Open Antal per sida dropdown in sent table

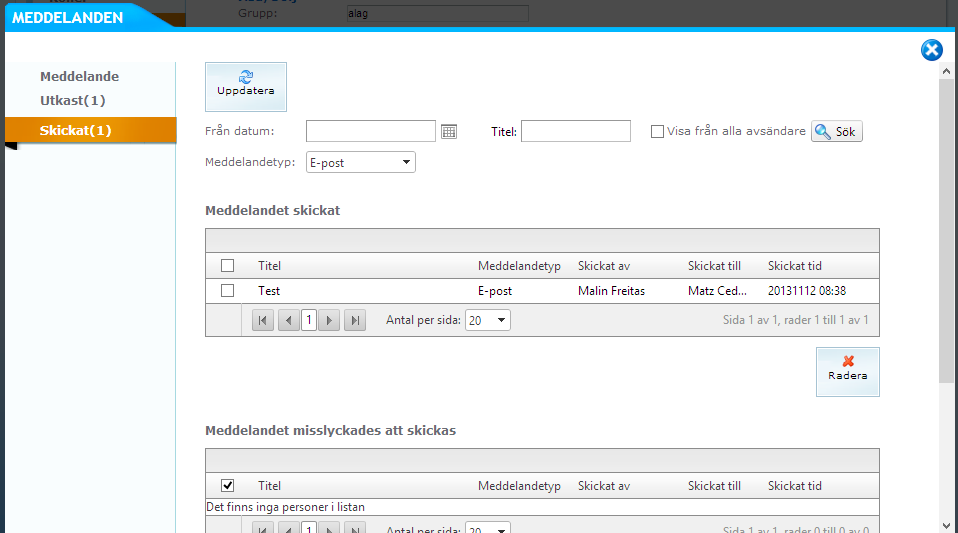point(488,320)
